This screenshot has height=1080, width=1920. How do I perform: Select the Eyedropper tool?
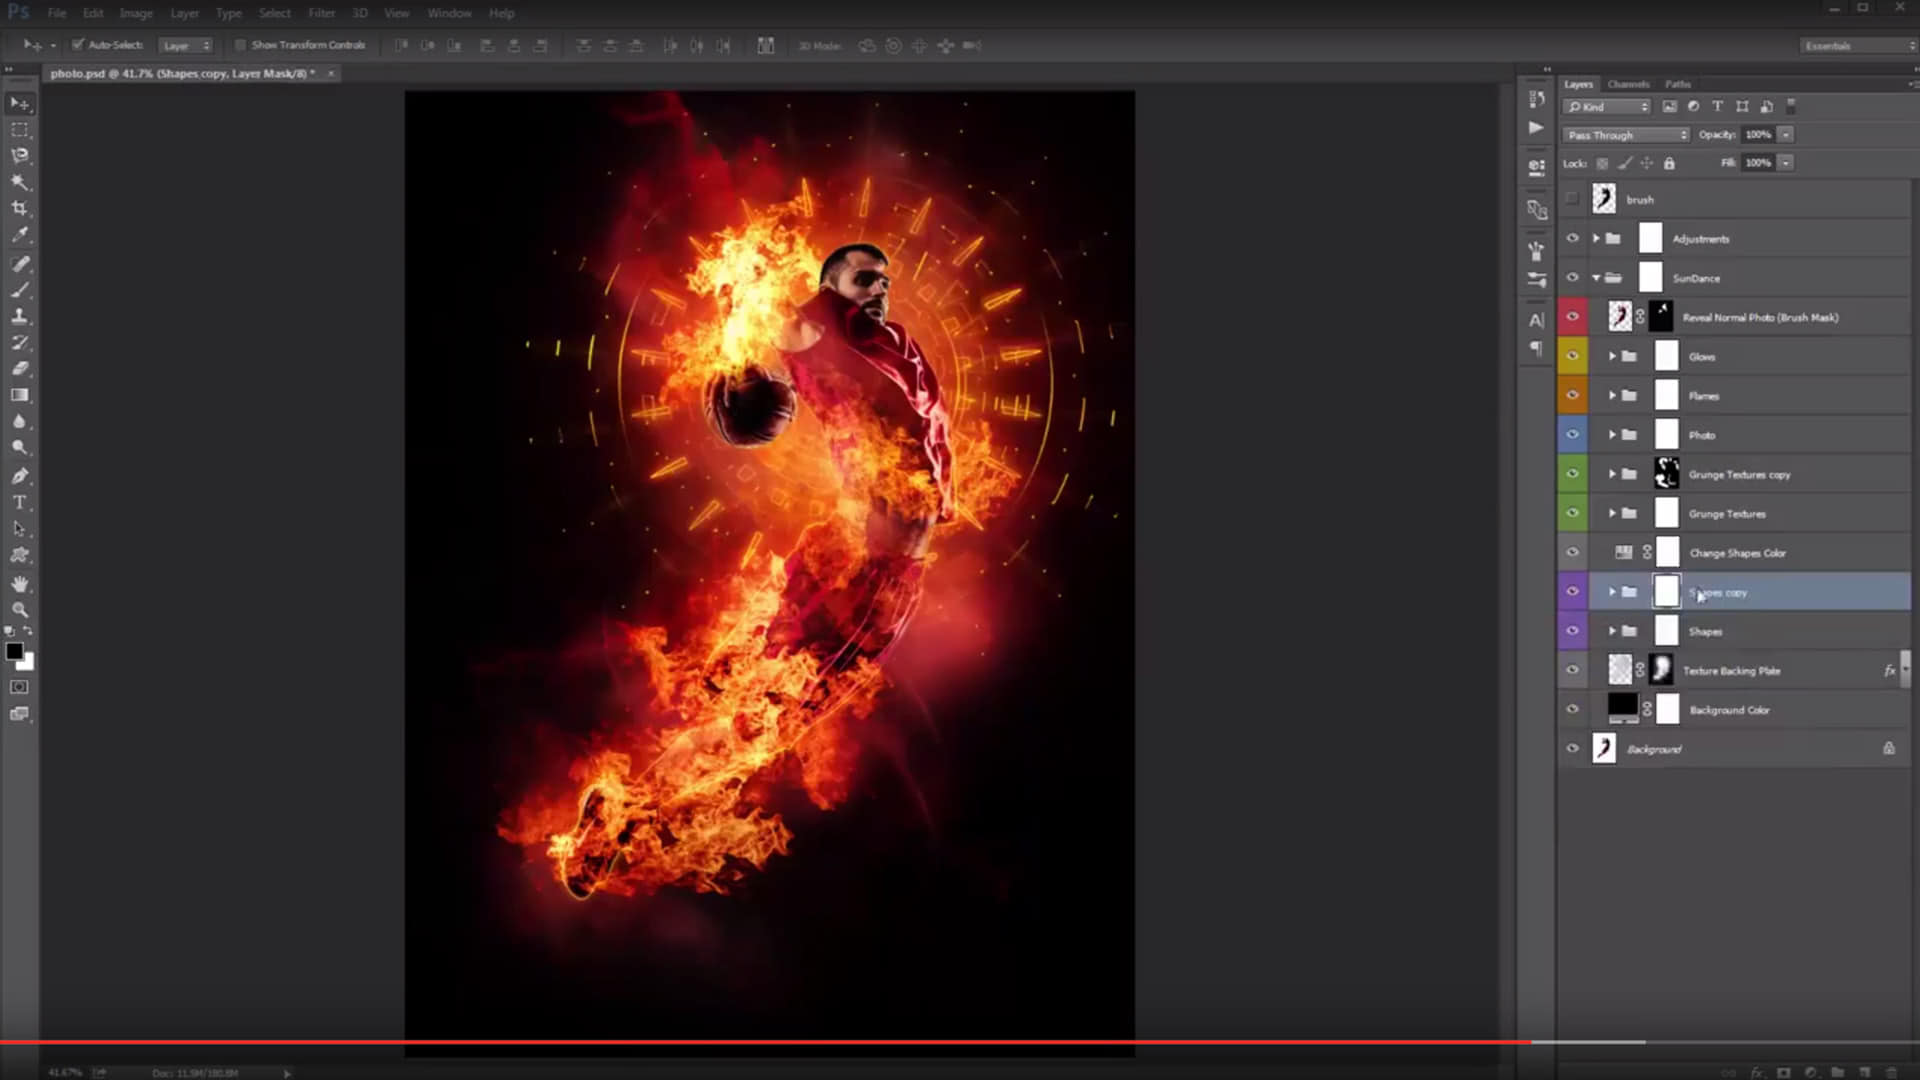click(19, 235)
